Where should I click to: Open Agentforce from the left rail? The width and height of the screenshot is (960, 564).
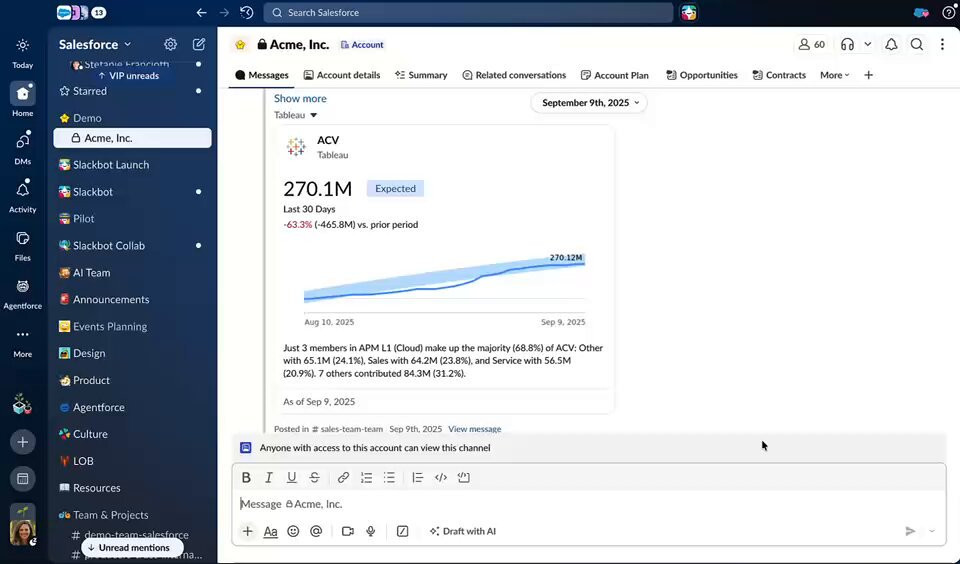23,293
